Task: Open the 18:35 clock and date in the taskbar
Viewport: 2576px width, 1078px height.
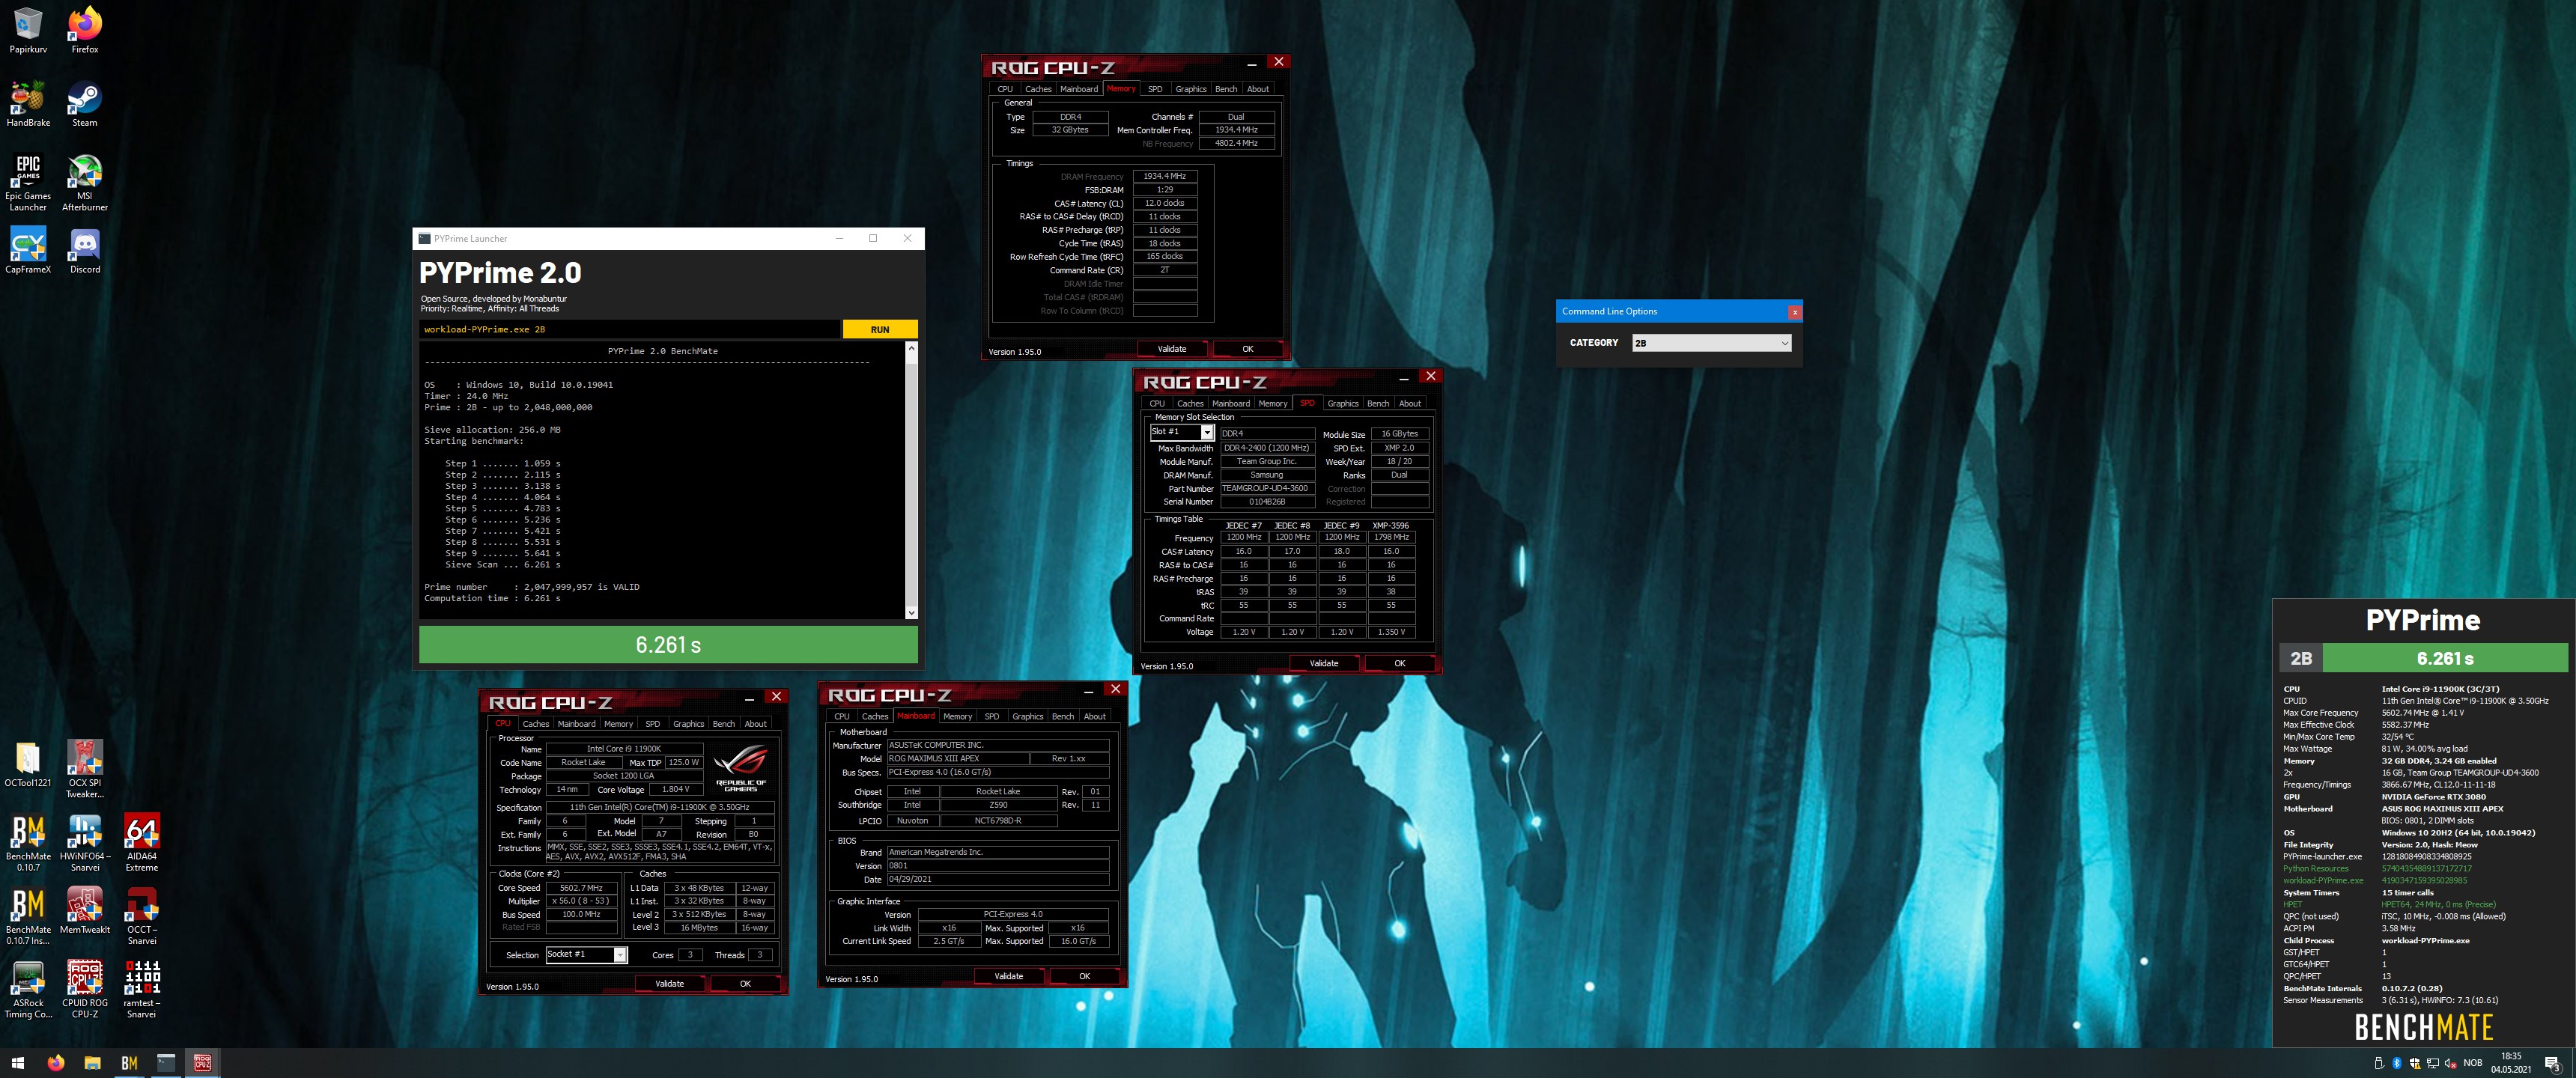Action: point(2511,1063)
